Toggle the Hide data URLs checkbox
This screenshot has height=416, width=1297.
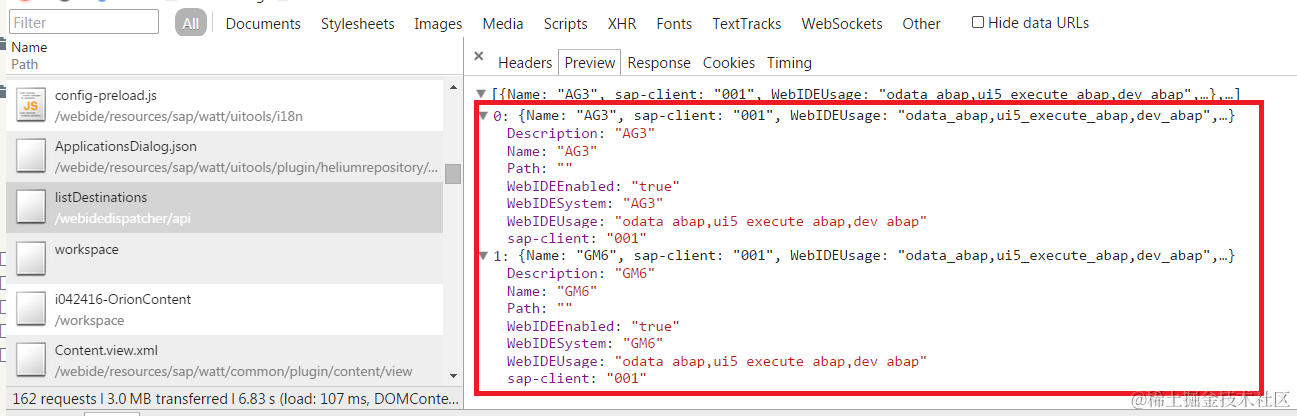(978, 22)
